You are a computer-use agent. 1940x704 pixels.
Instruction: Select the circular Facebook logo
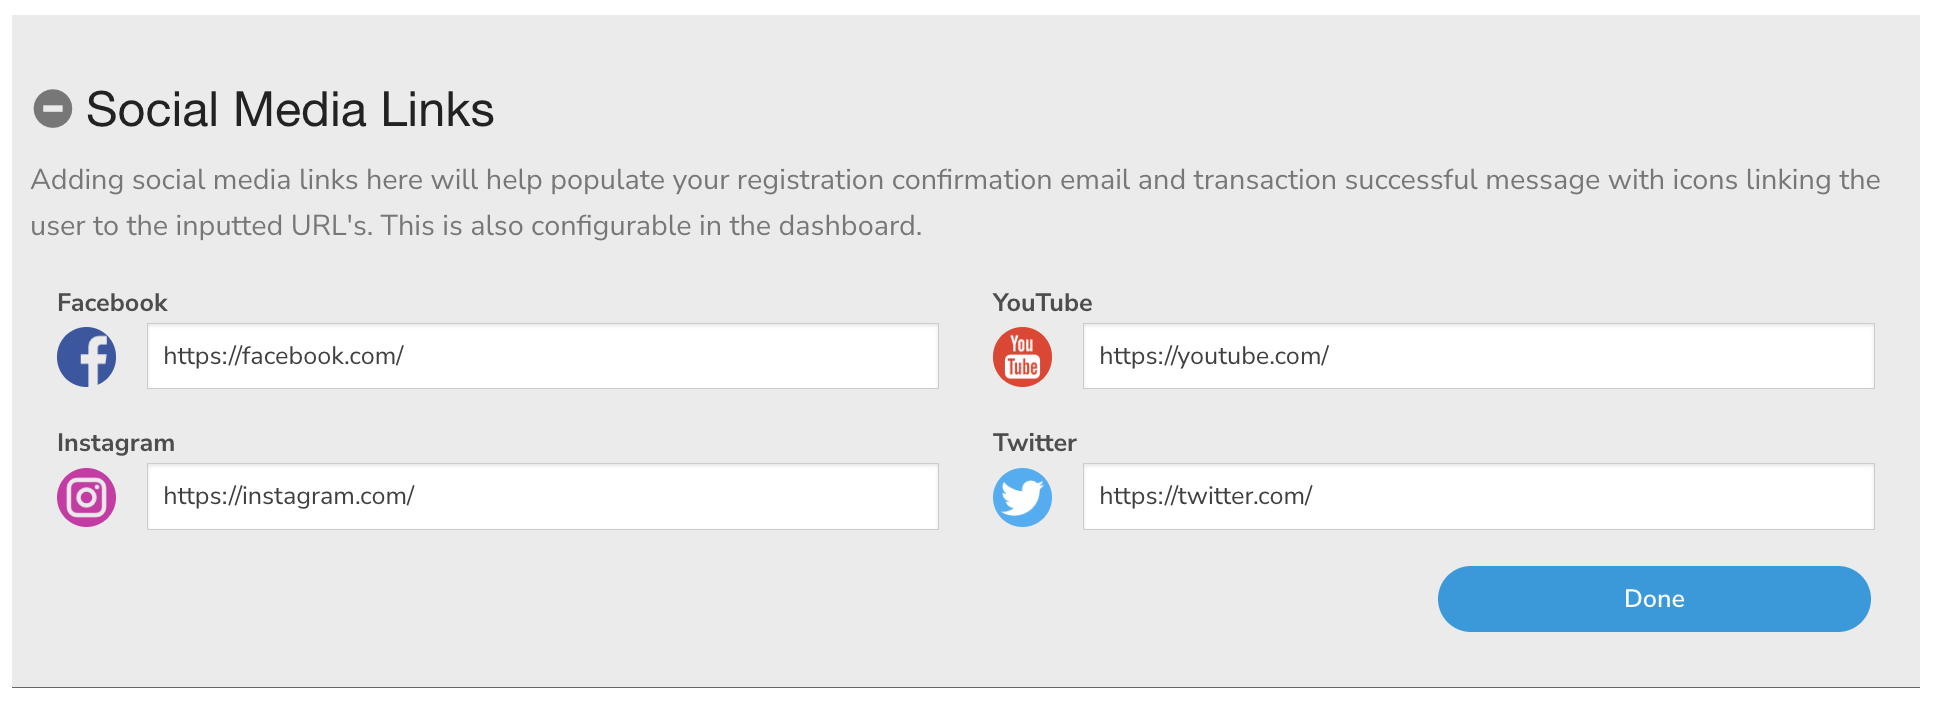point(86,356)
